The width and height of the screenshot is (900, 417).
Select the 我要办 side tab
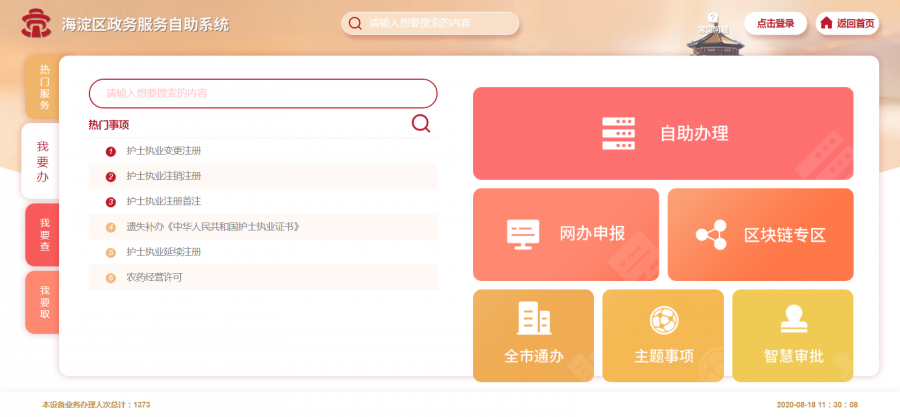(x=42, y=162)
